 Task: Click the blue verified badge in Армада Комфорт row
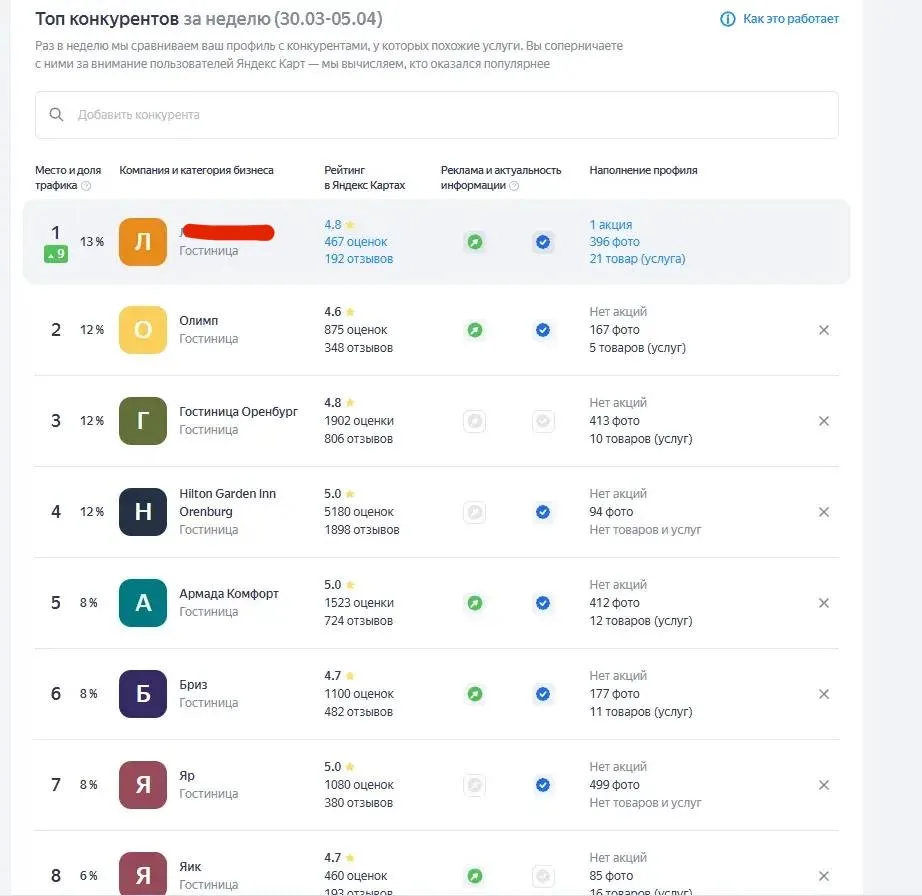543,603
